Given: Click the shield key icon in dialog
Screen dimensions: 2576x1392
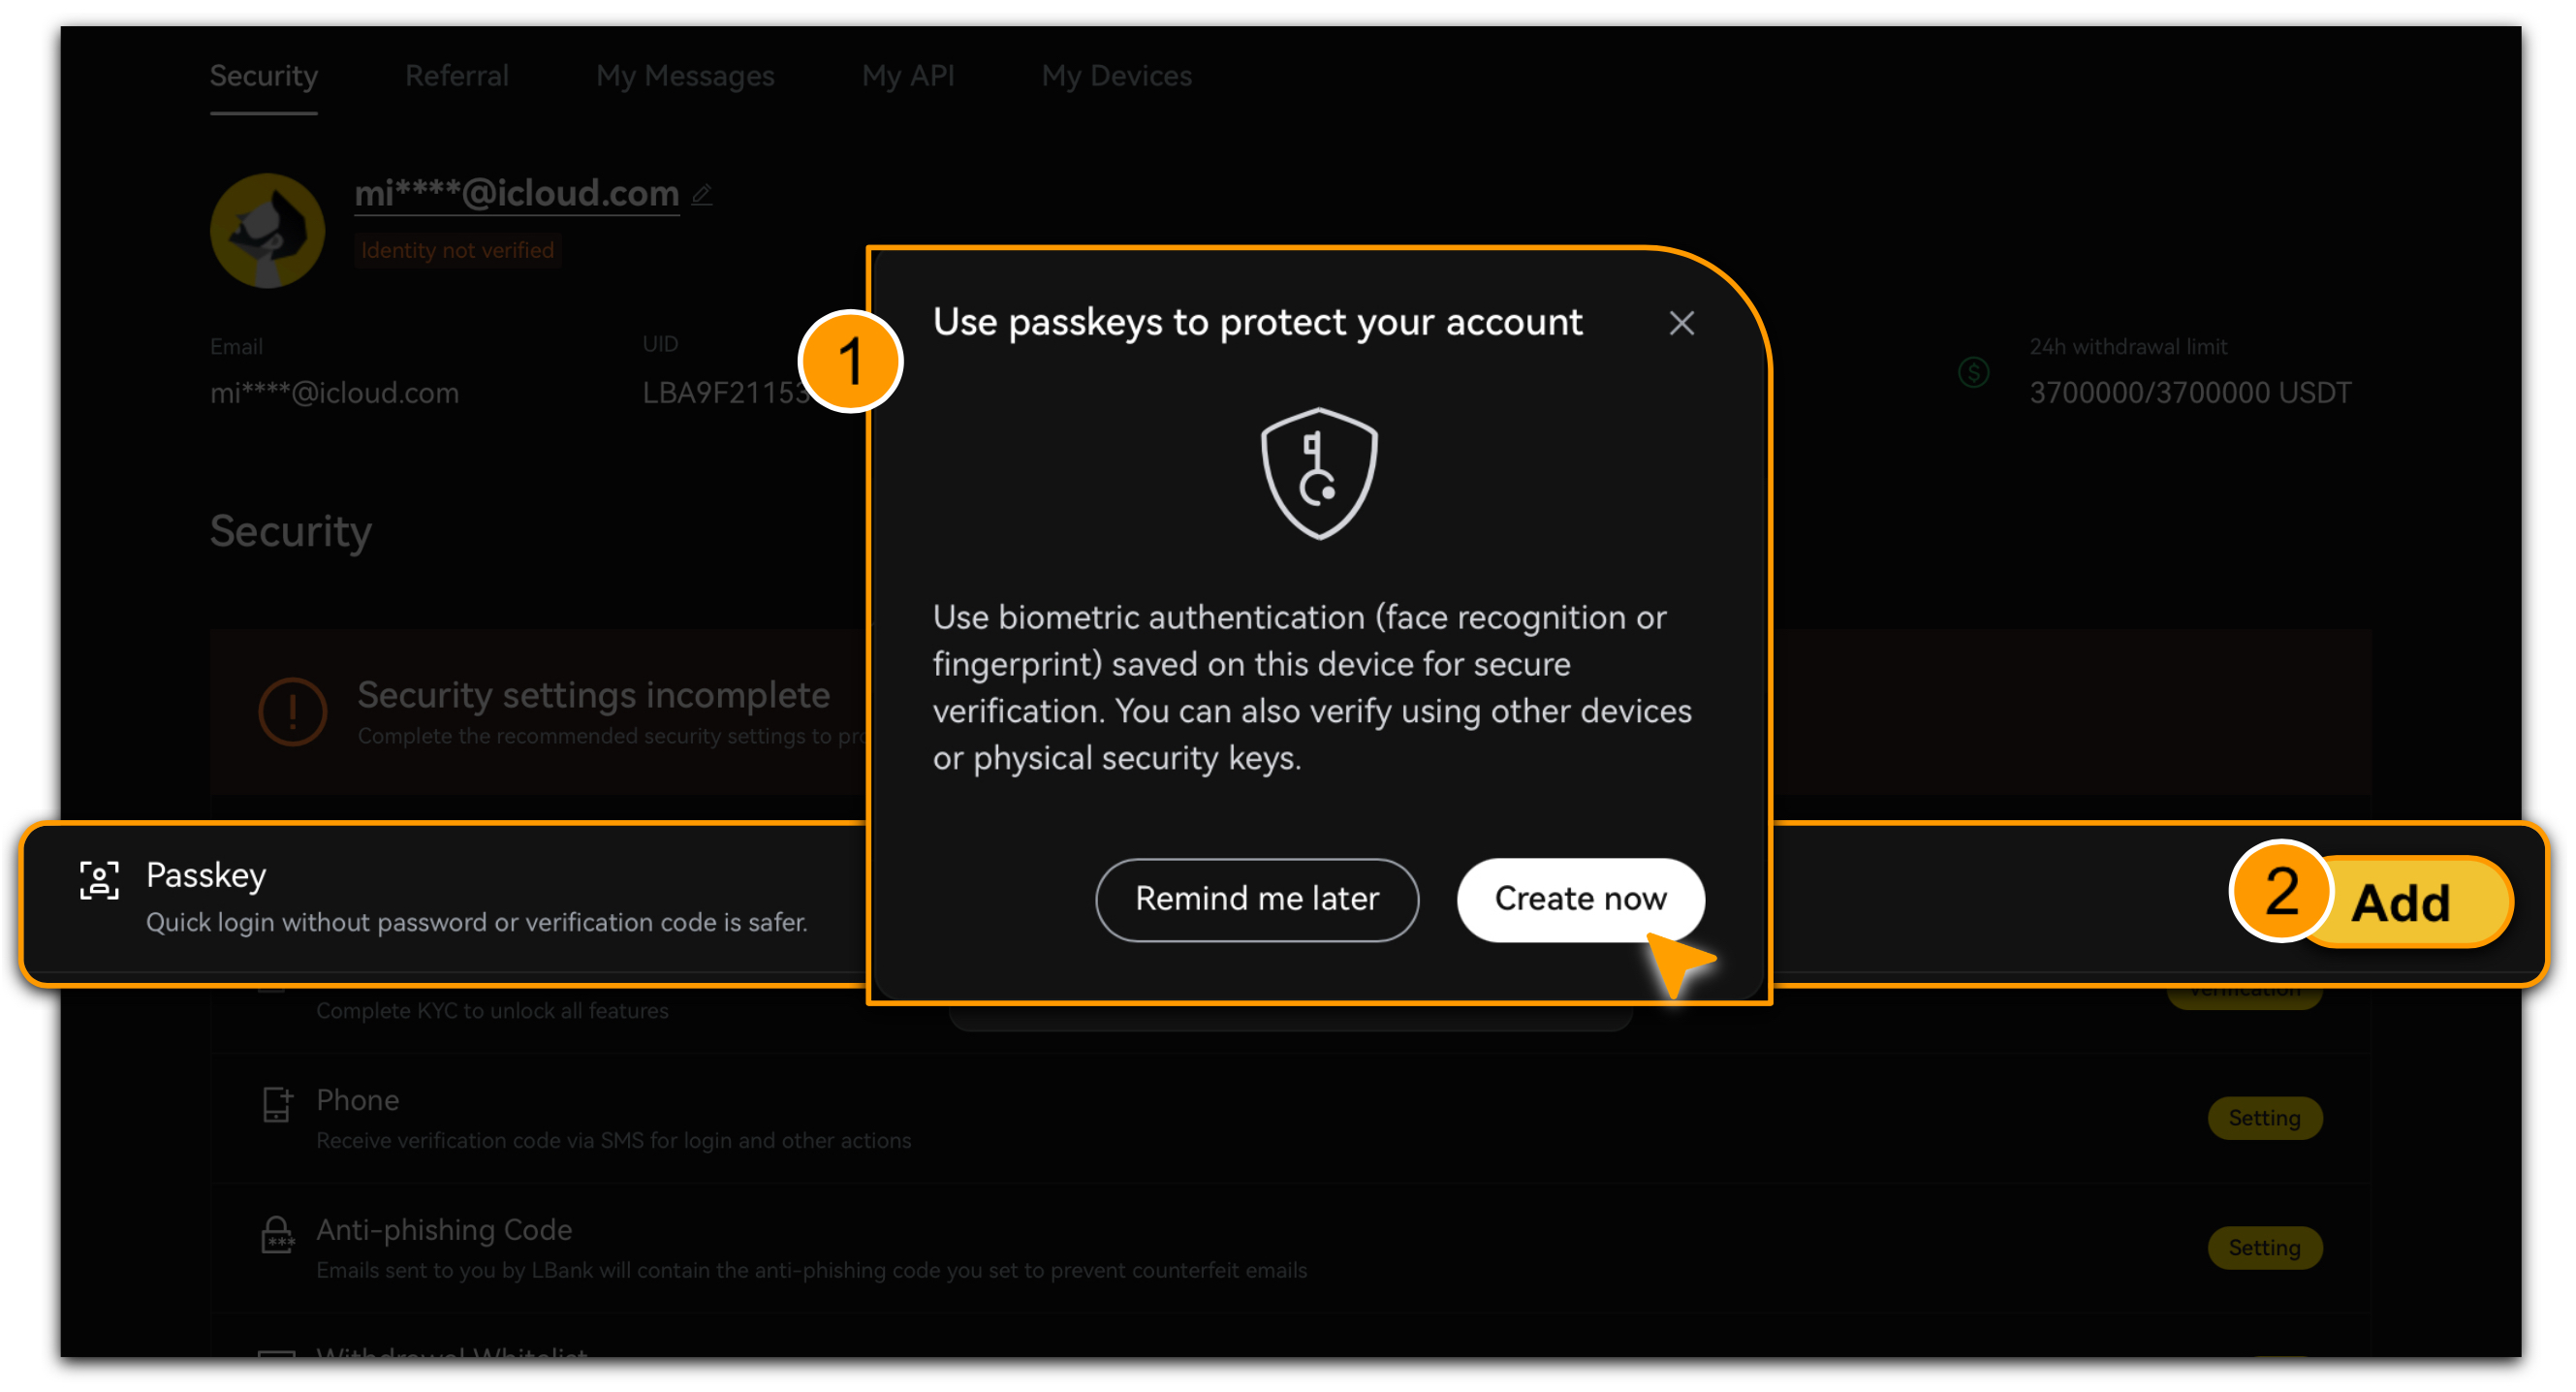Looking at the screenshot, I should click(x=1319, y=473).
